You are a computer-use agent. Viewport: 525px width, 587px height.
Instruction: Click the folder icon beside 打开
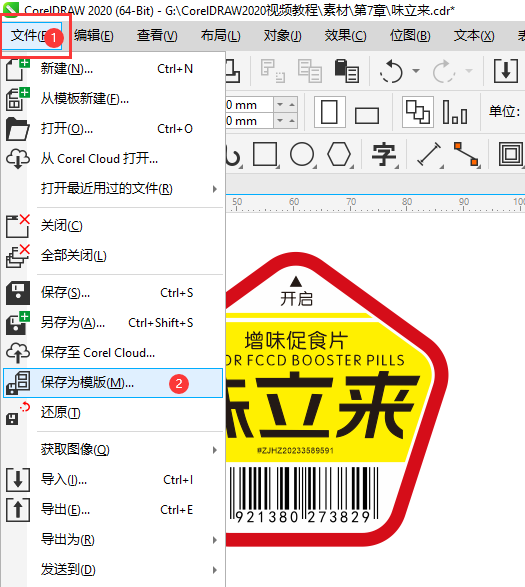click(18, 129)
